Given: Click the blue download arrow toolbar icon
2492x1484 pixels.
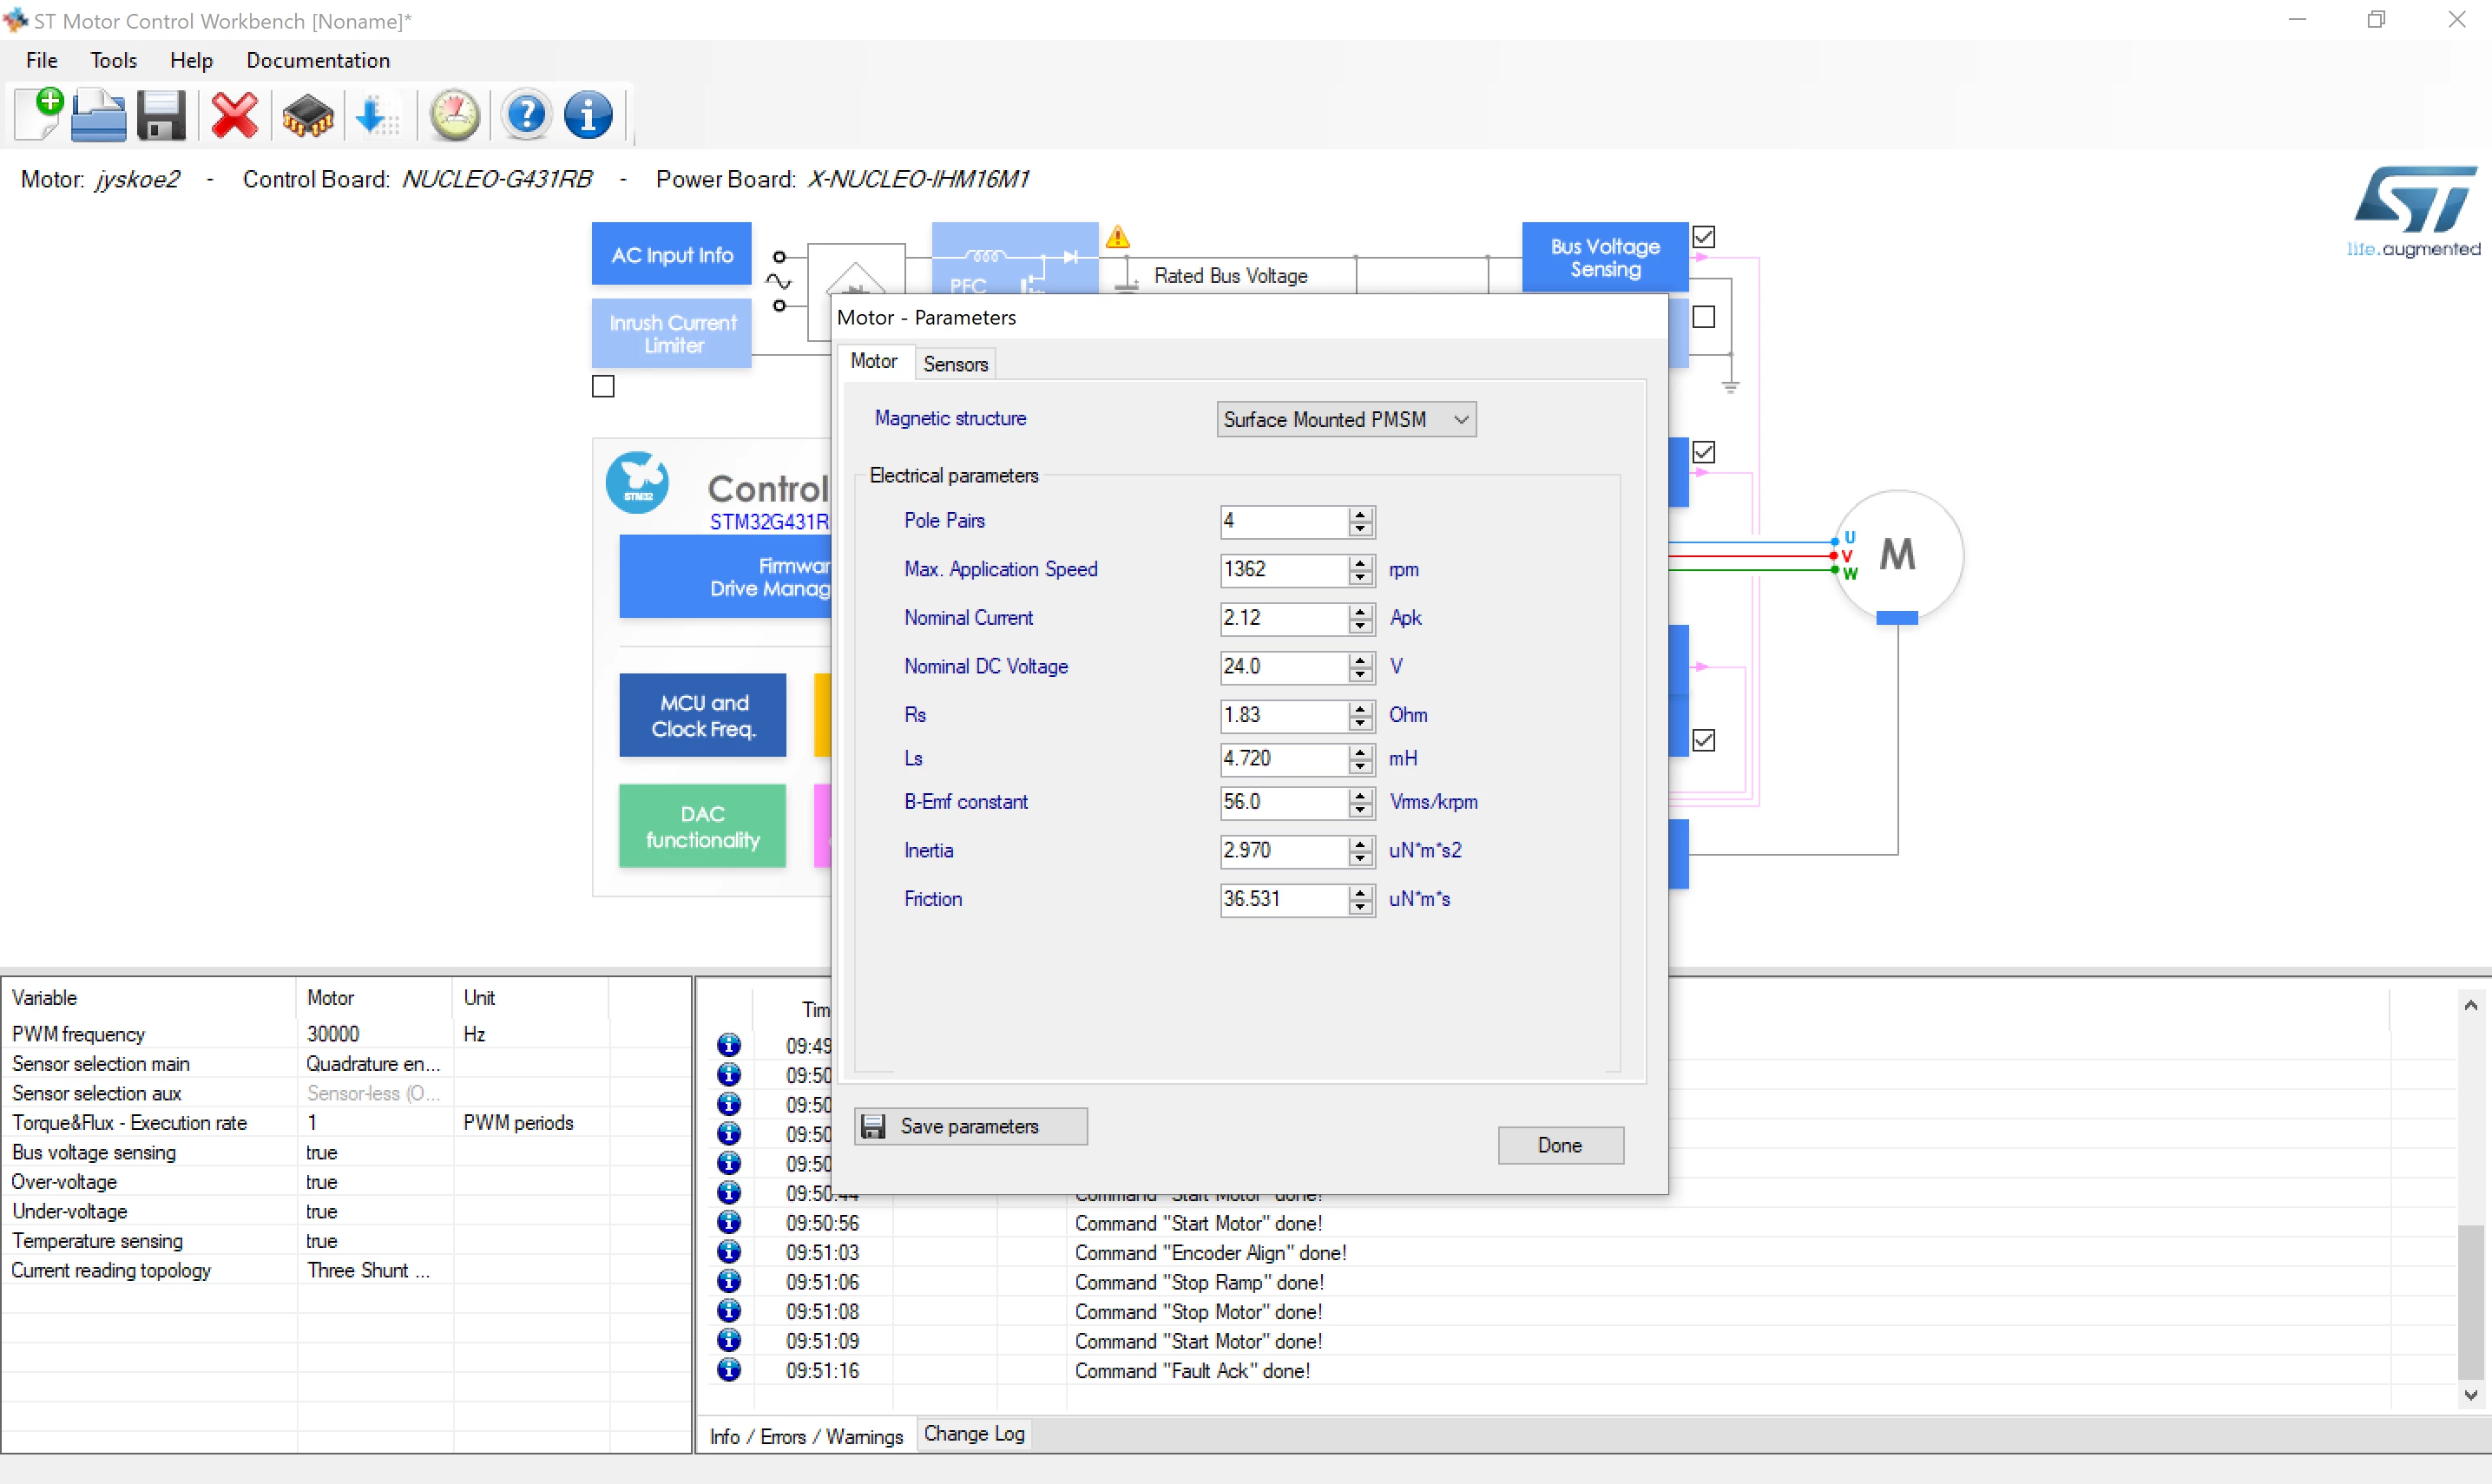Looking at the screenshot, I should [376, 116].
